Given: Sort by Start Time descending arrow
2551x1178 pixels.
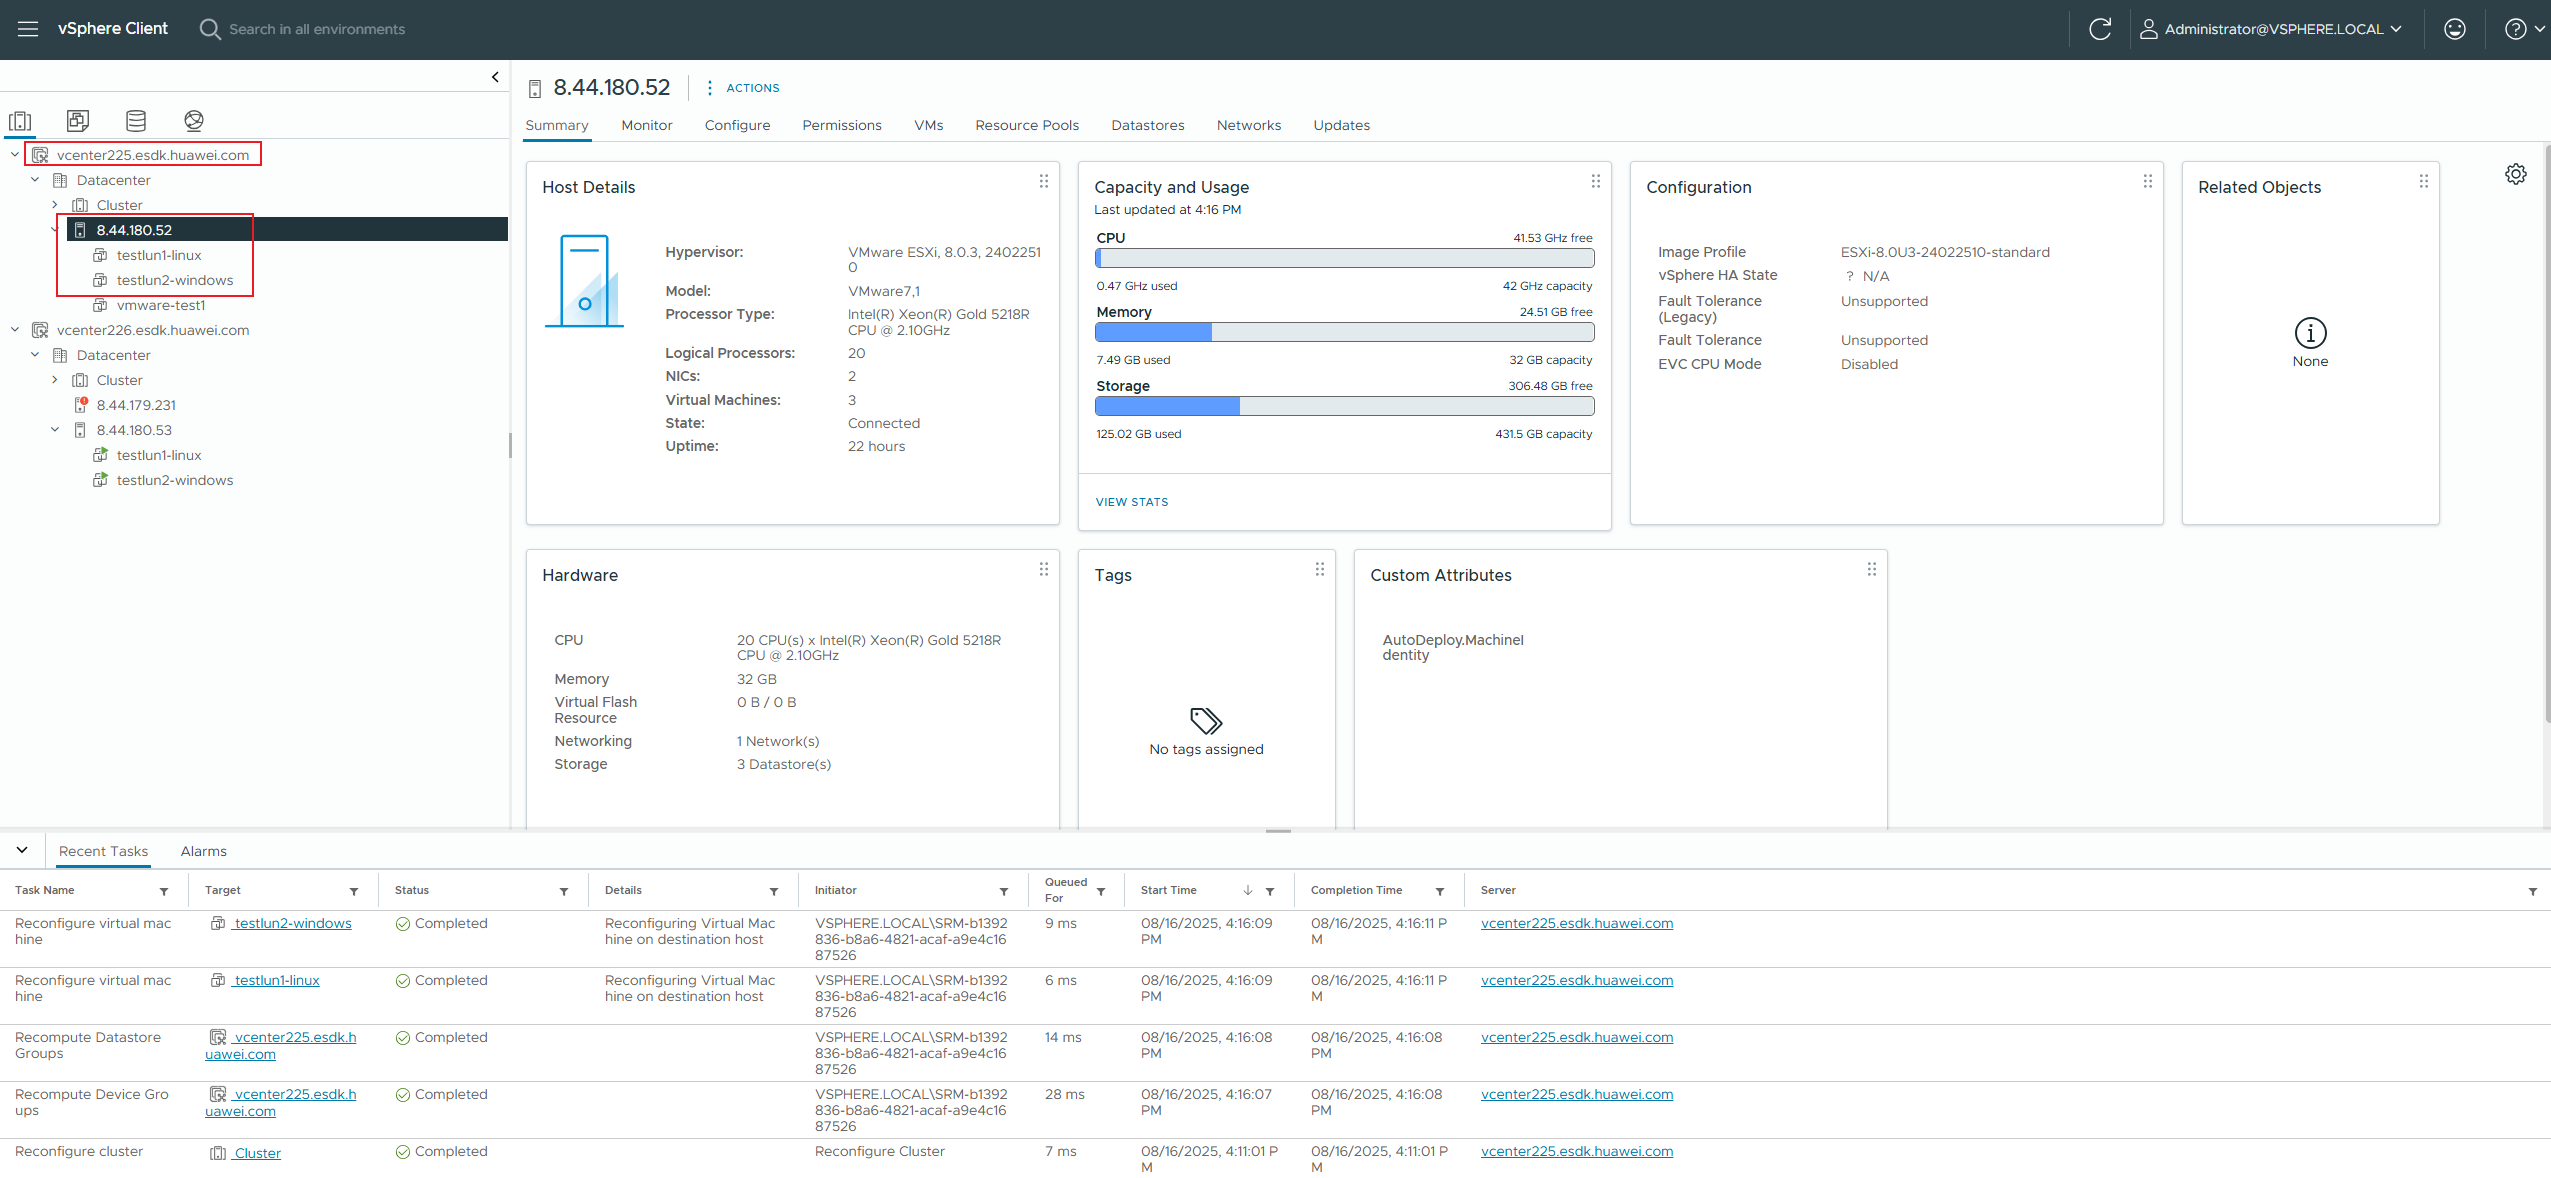Looking at the screenshot, I should tap(1248, 890).
